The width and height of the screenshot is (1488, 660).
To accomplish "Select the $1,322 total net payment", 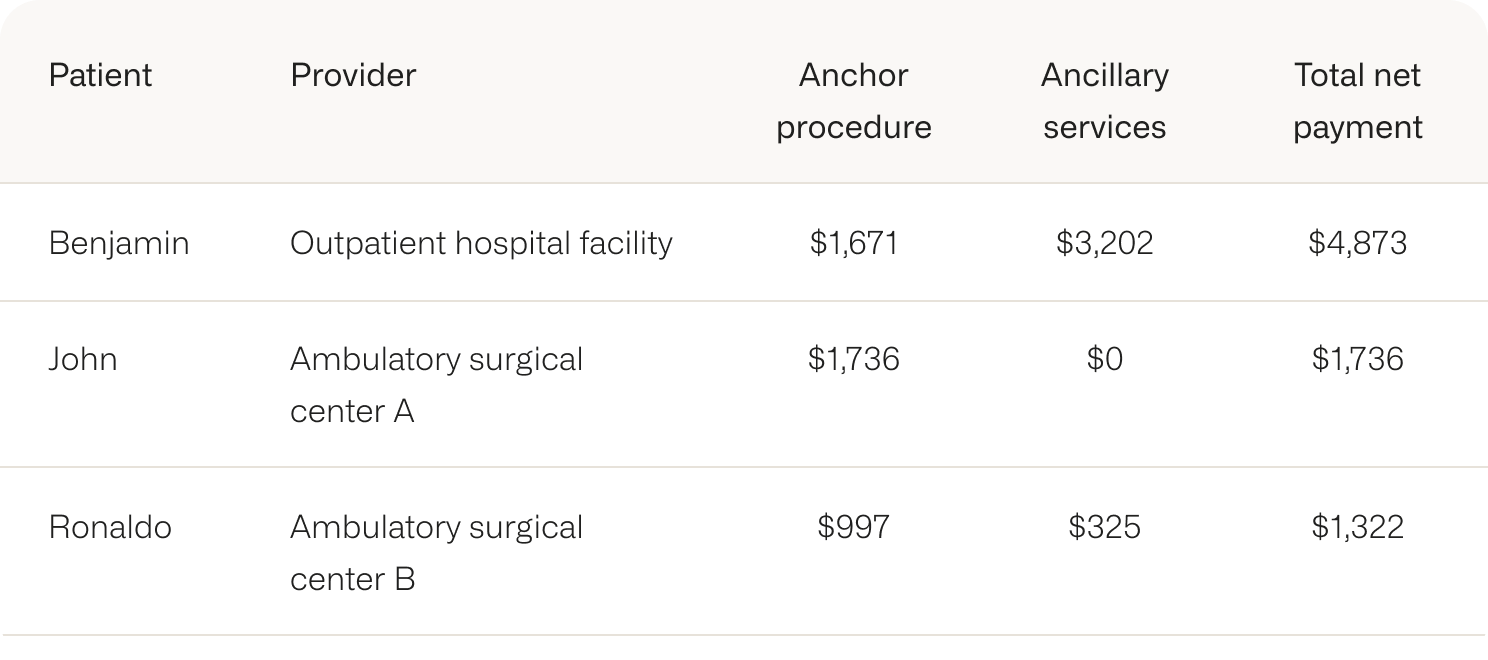I will [x=1357, y=527].
